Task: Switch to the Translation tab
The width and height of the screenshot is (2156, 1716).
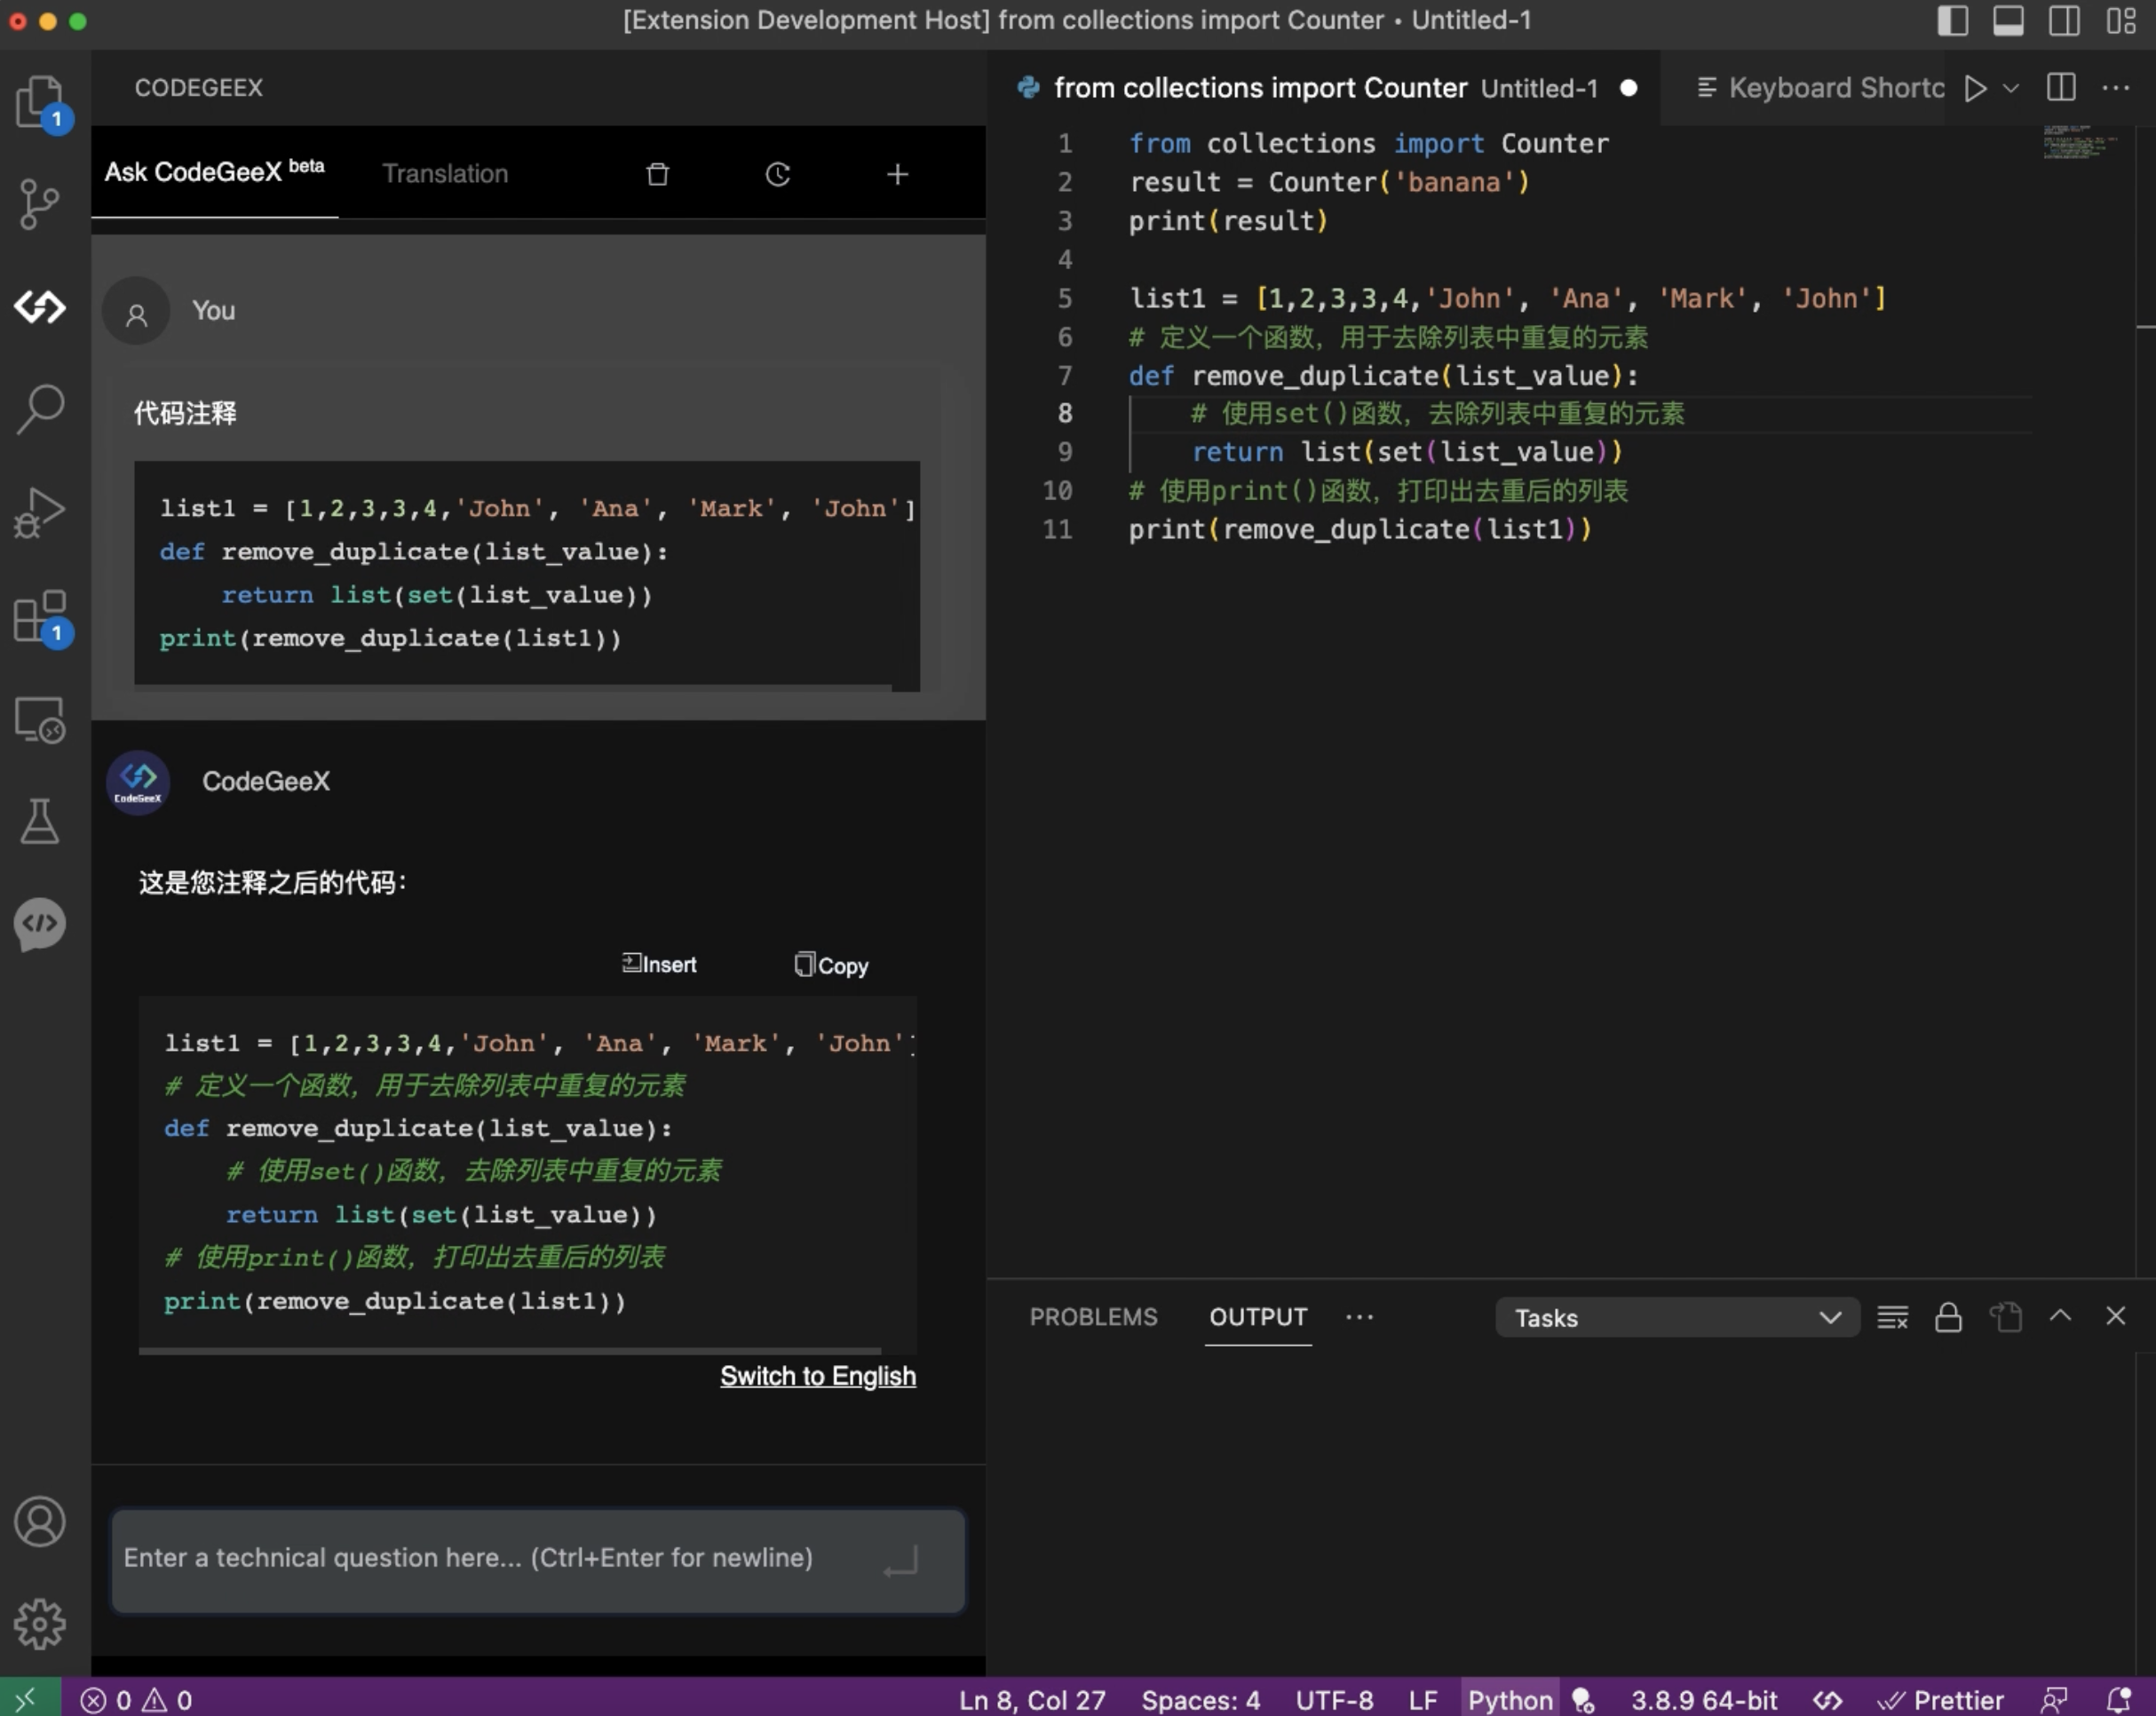Action: click(x=445, y=174)
